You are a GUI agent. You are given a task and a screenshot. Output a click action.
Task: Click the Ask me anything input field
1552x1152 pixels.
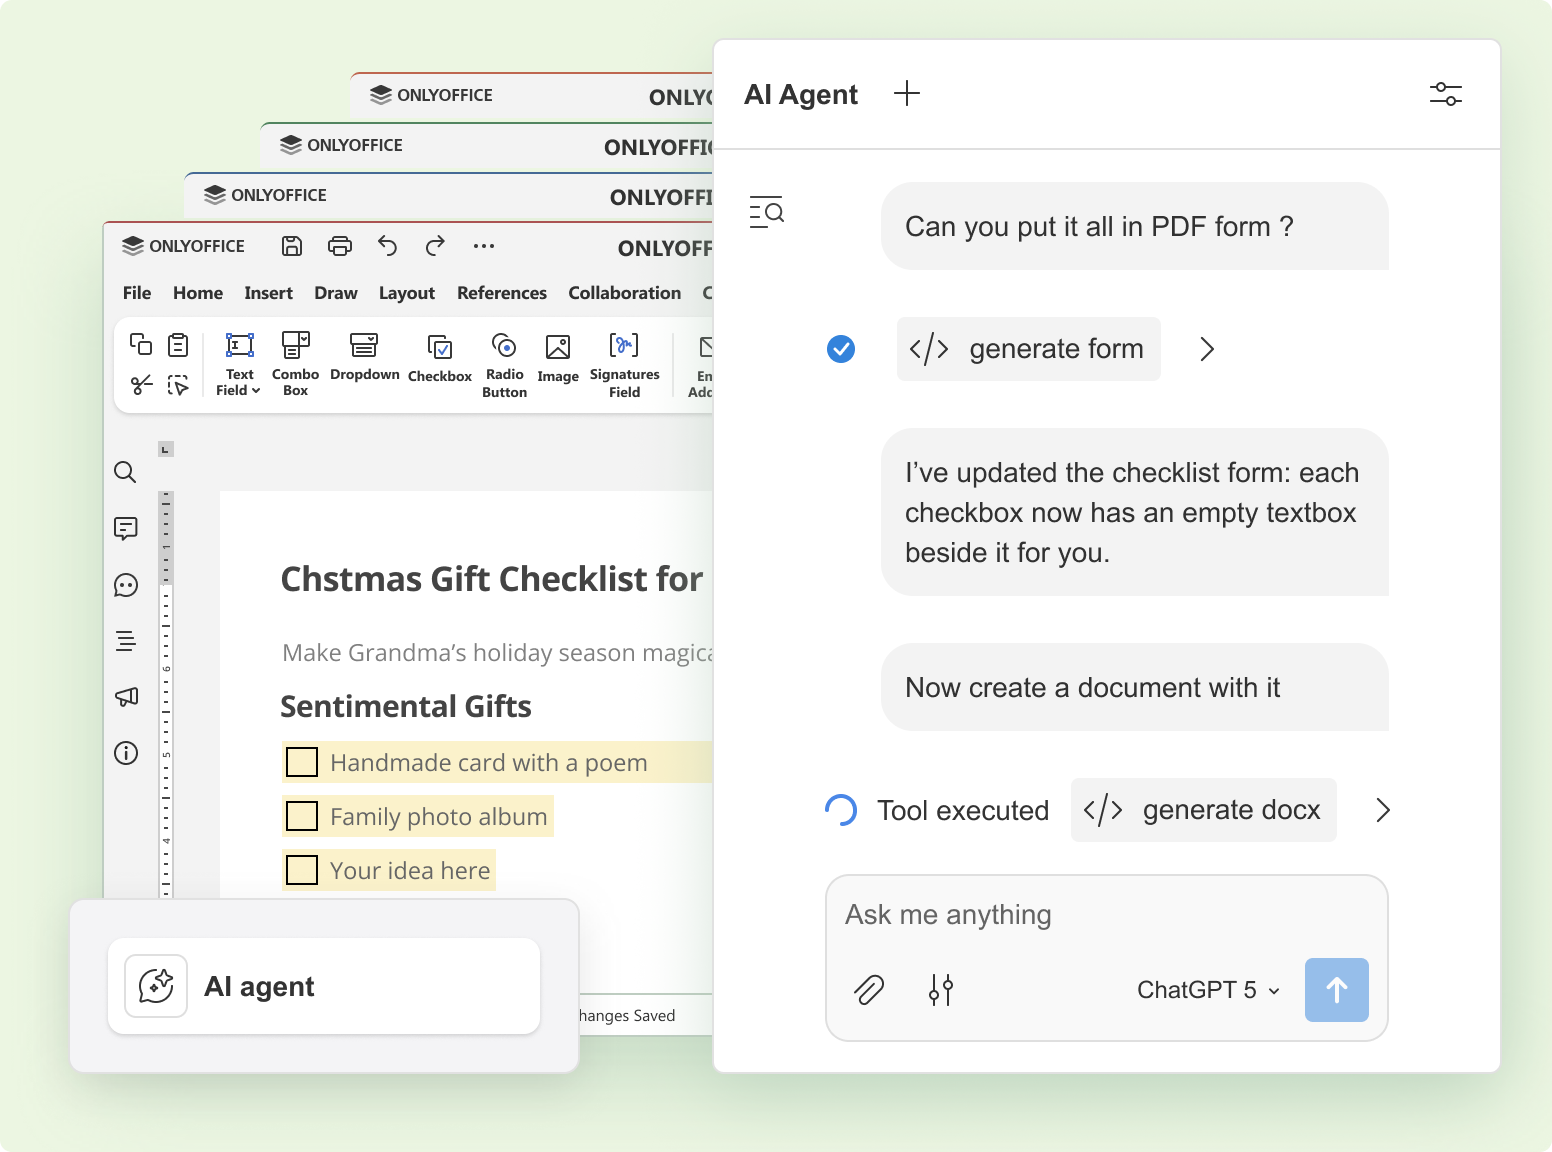click(x=1107, y=915)
